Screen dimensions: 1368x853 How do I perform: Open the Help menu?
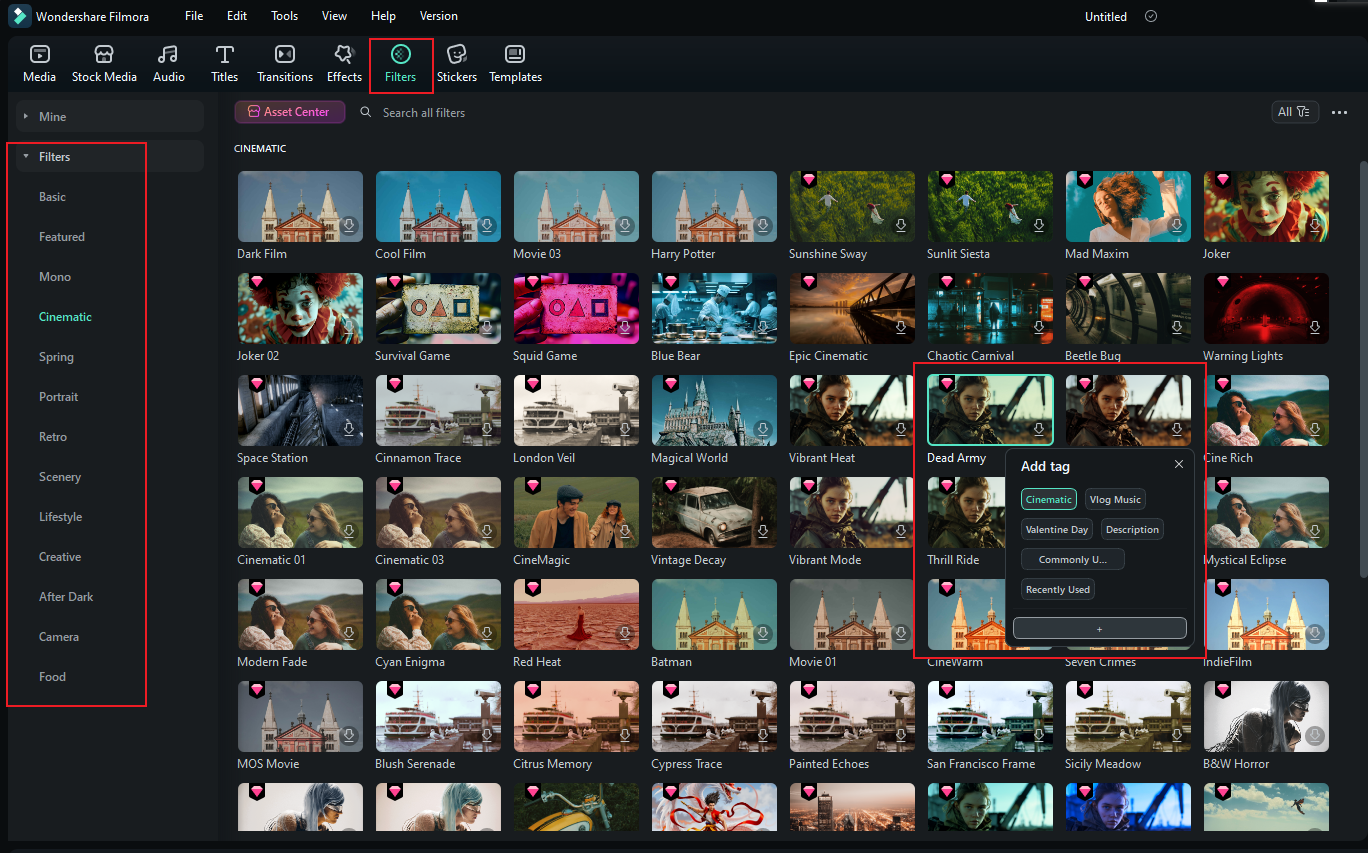383,16
